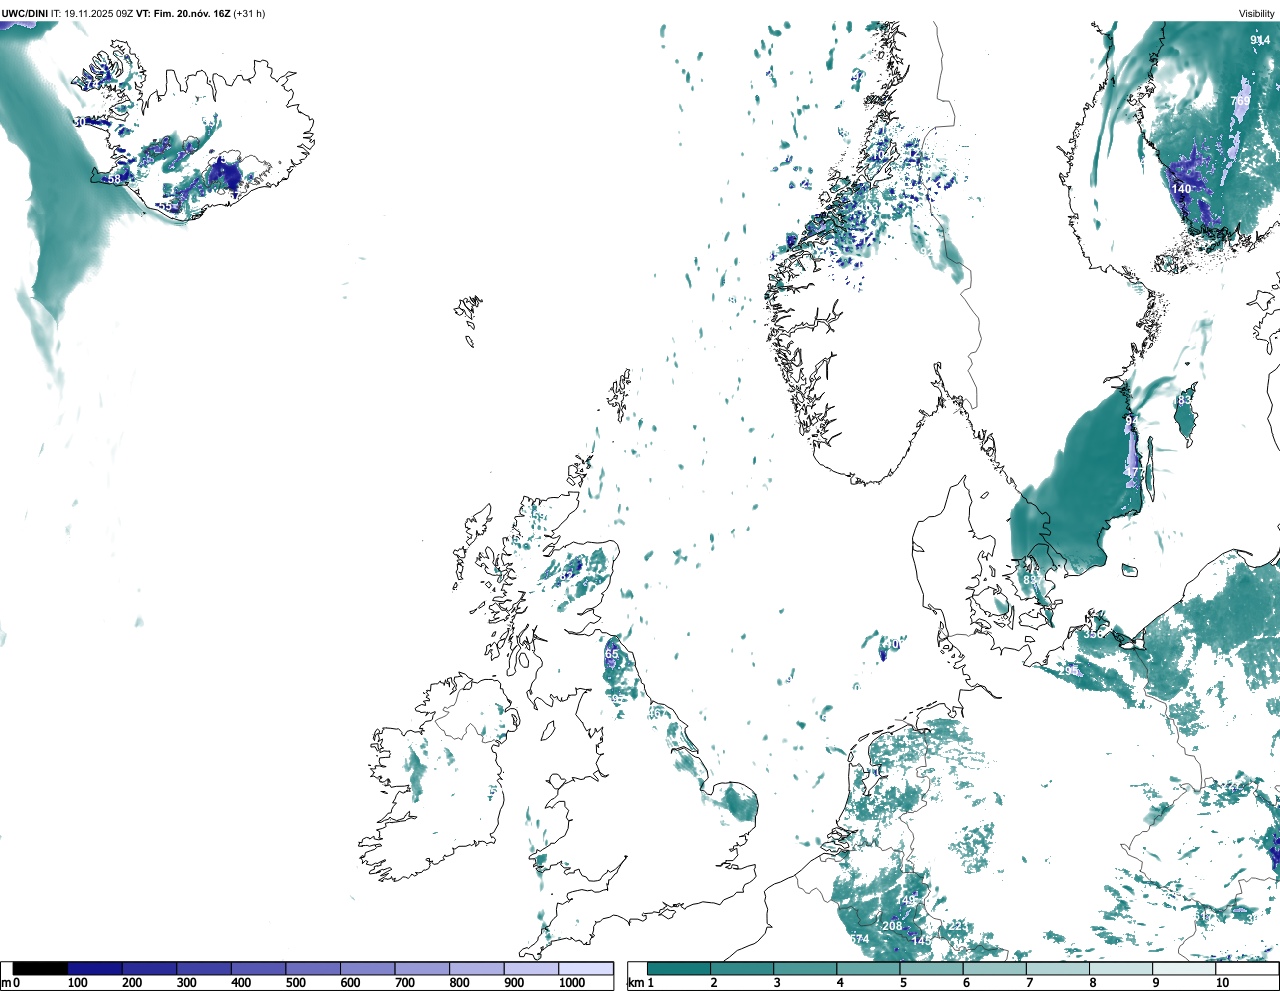Click the darkest teal 1–2 km swatch
This screenshot has height=991, width=1280.
679,968
